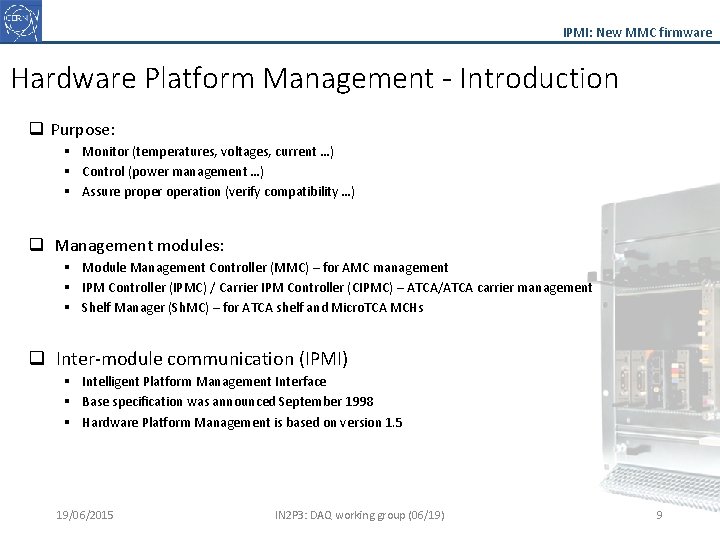This screenshot has height=540, width=720.
Task: Select the line 'Monitor (temperatures, voltages, current ...)'
Action: (208, 152)
